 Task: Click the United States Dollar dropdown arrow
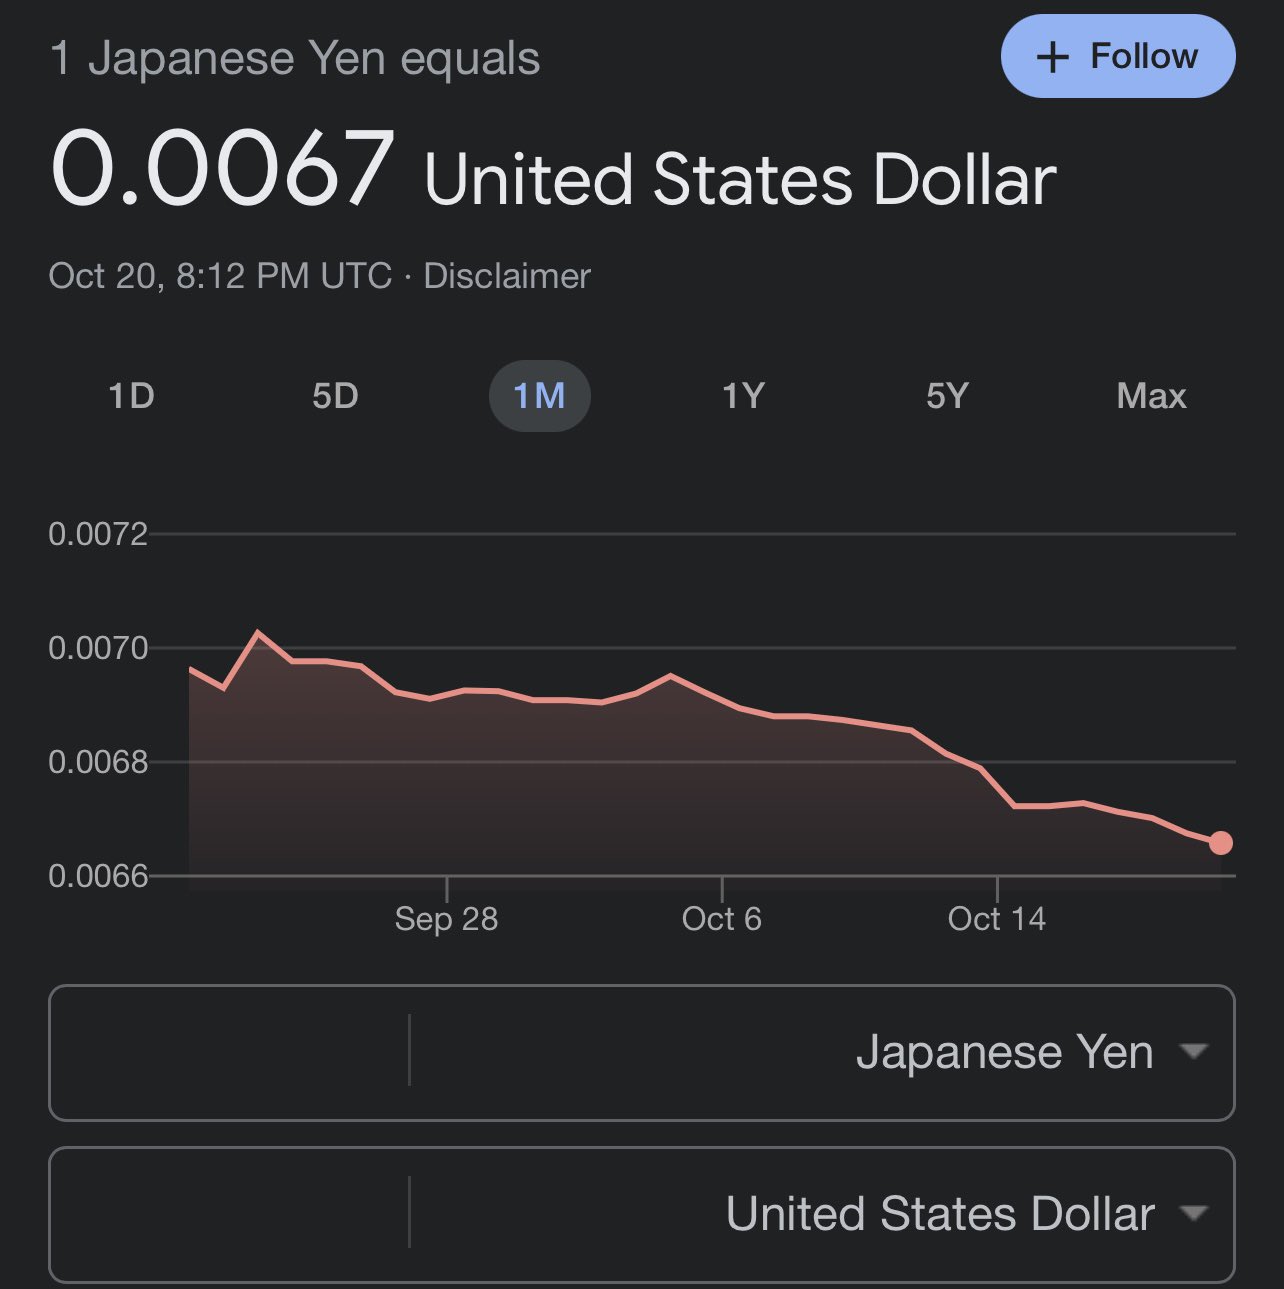(x=1194, y=1213)
